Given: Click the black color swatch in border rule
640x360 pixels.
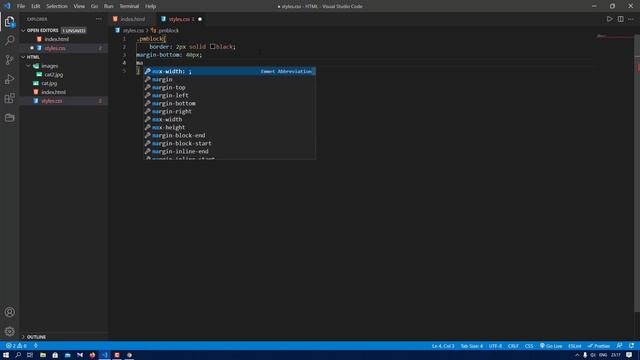Looking at the screenshot, I should coord(212,47).
